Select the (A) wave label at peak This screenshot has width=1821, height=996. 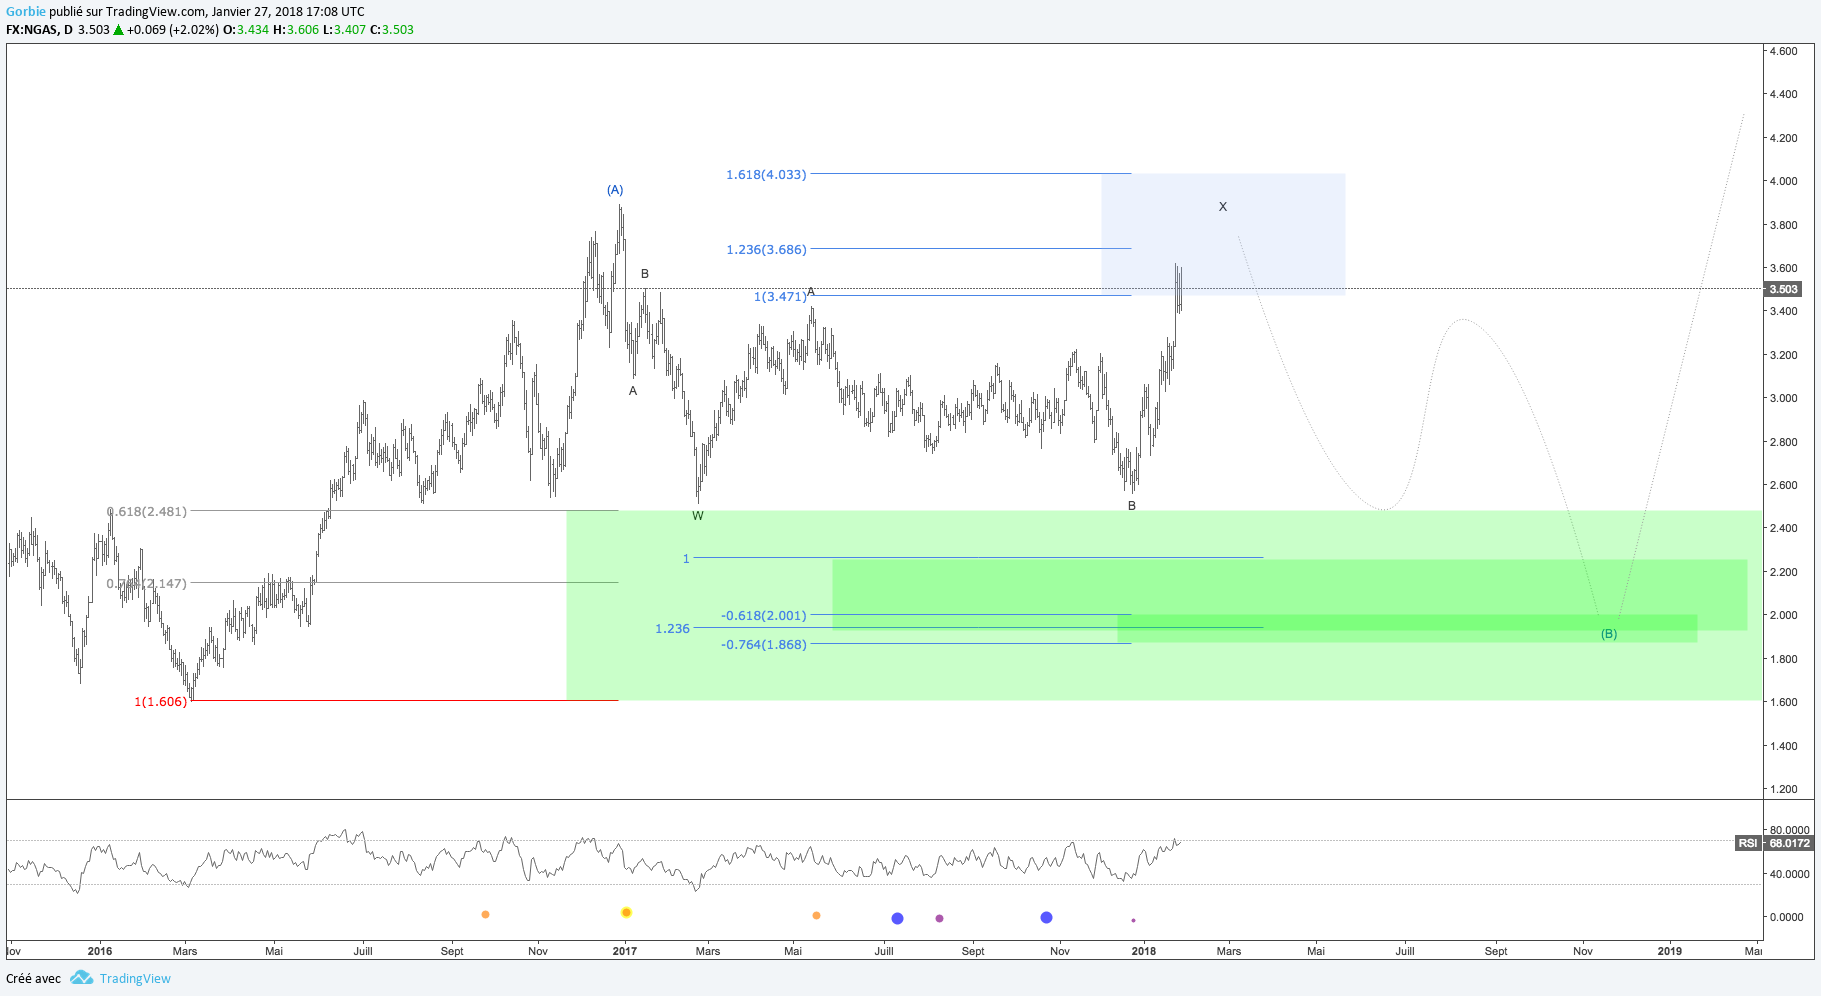[615, 190]
